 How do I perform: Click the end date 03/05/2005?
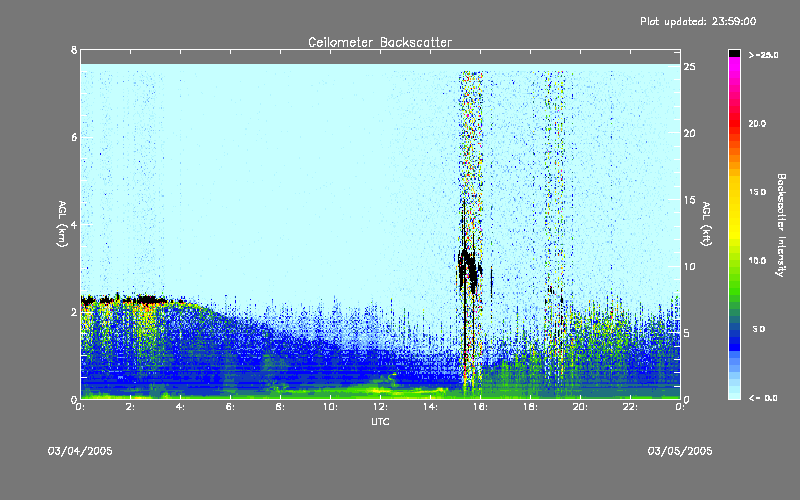coord(680,451)
